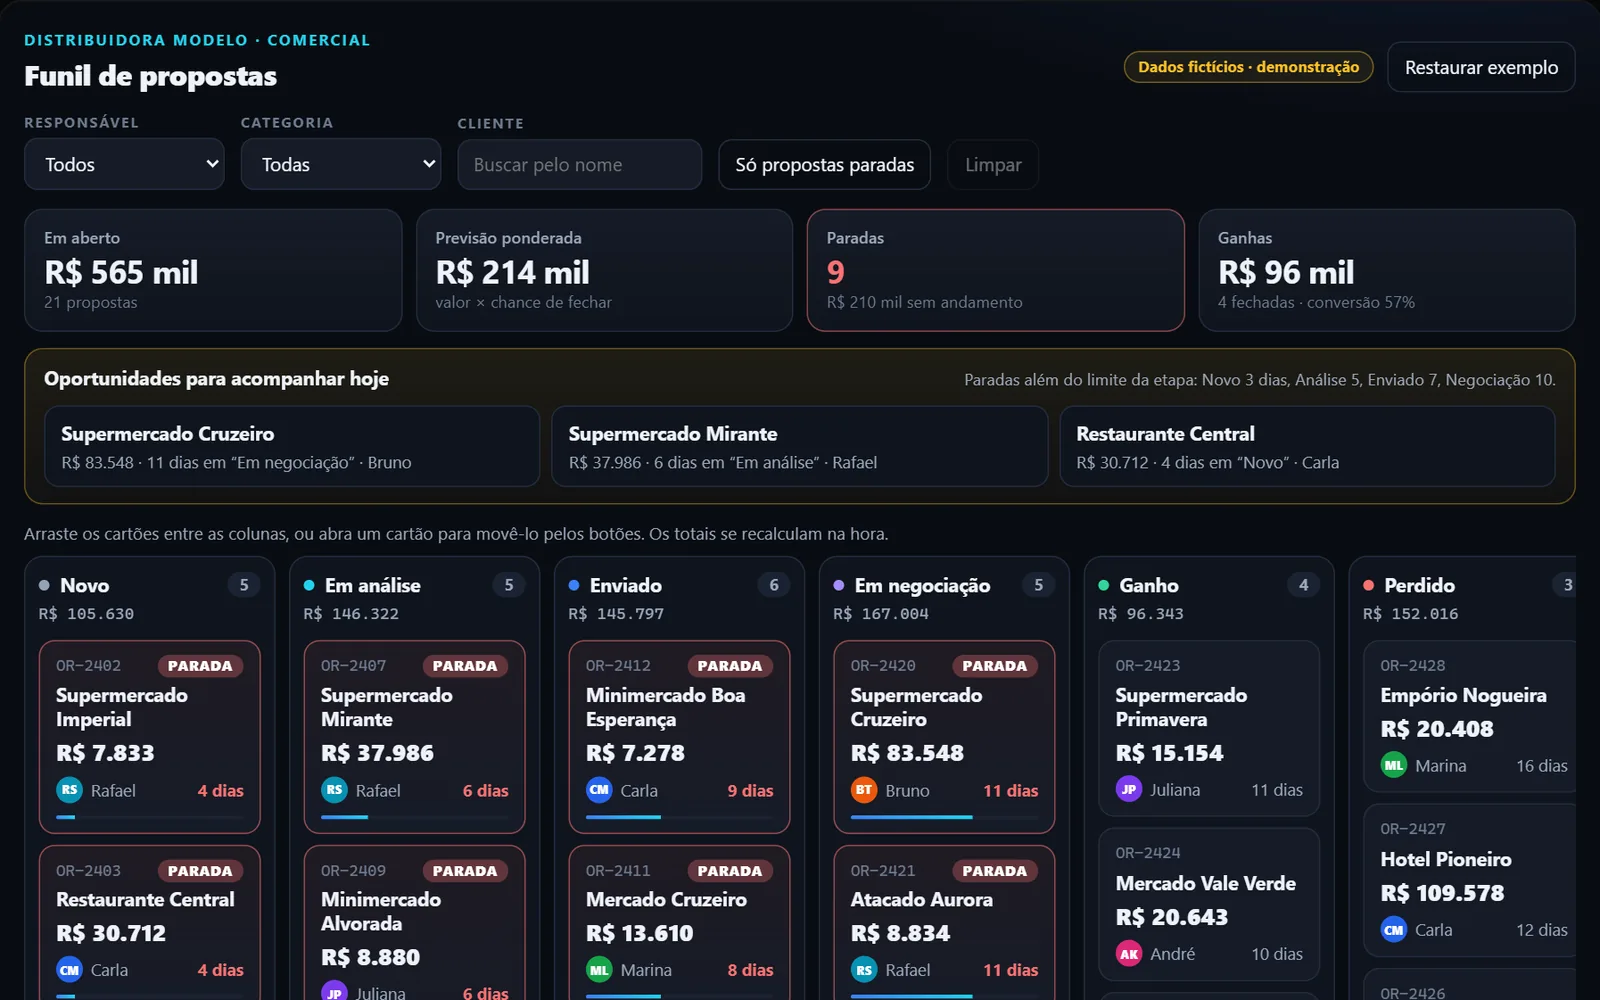The height and width of the screenshot is (1000, 1600).
Task: Click the PARADA badge on card OR-2412
Action: tap(730, 666)
